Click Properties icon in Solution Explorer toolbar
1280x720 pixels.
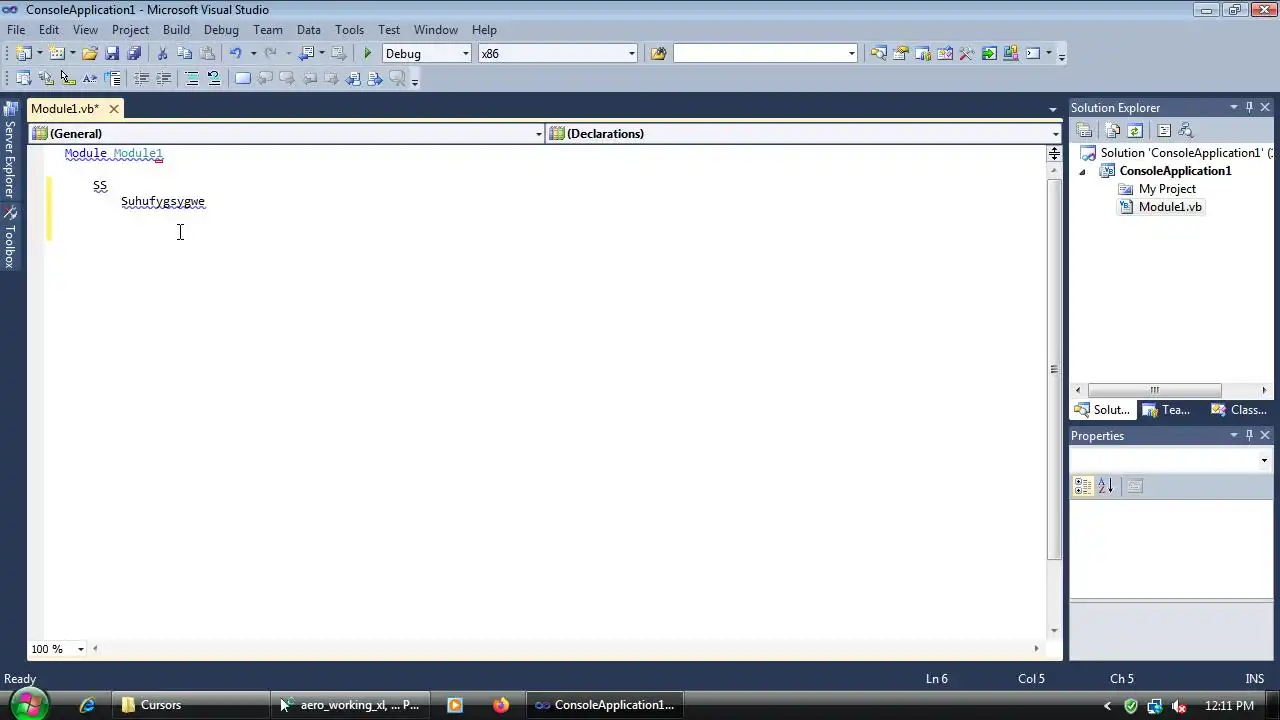tap(1084, 130)
